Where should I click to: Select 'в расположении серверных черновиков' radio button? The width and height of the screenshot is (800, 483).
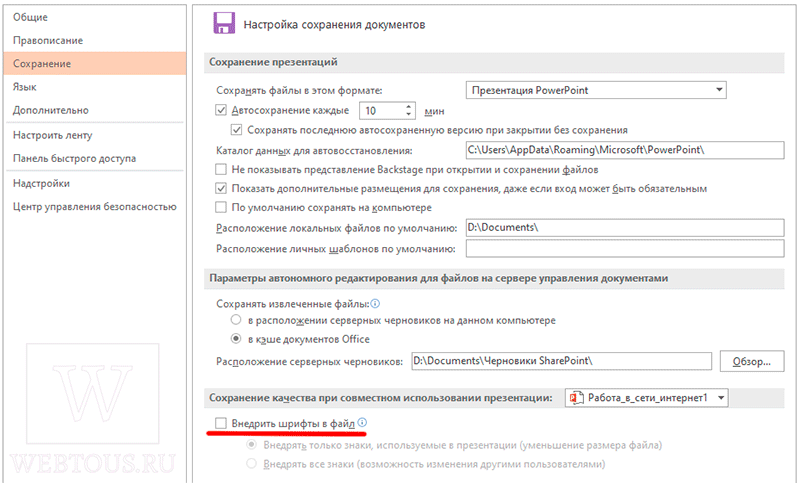click(x=236, y=320)
